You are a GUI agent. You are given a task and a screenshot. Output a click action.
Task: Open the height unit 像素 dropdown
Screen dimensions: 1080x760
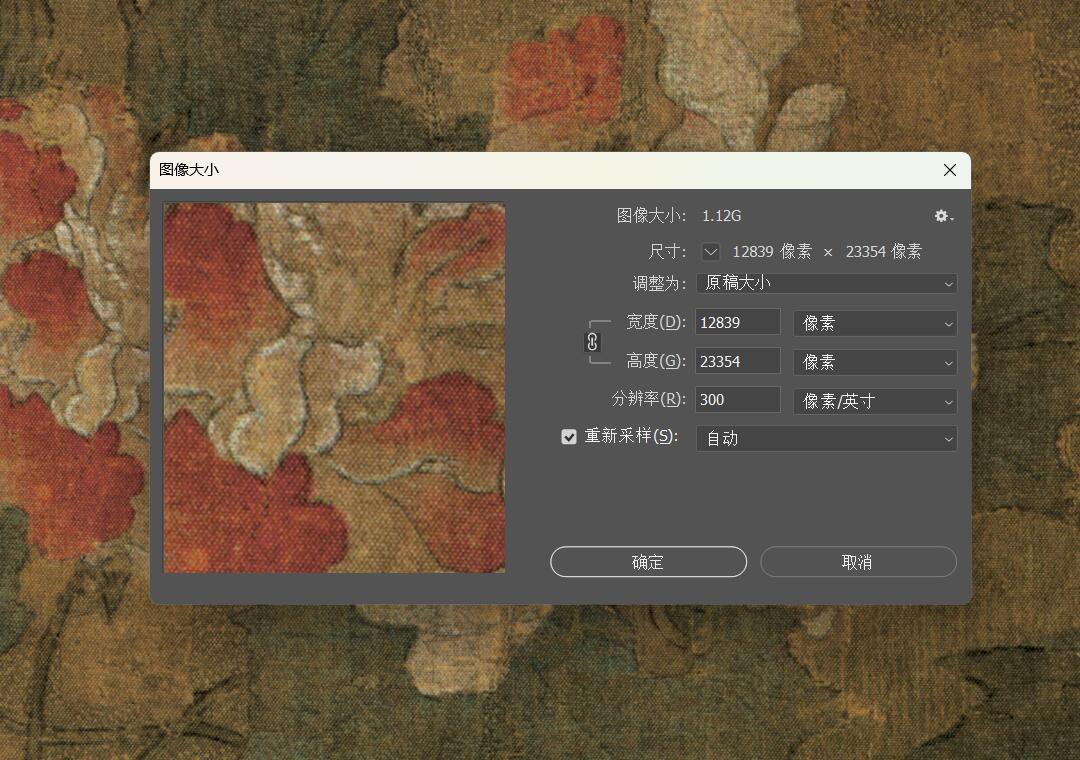tap(875, 362)
